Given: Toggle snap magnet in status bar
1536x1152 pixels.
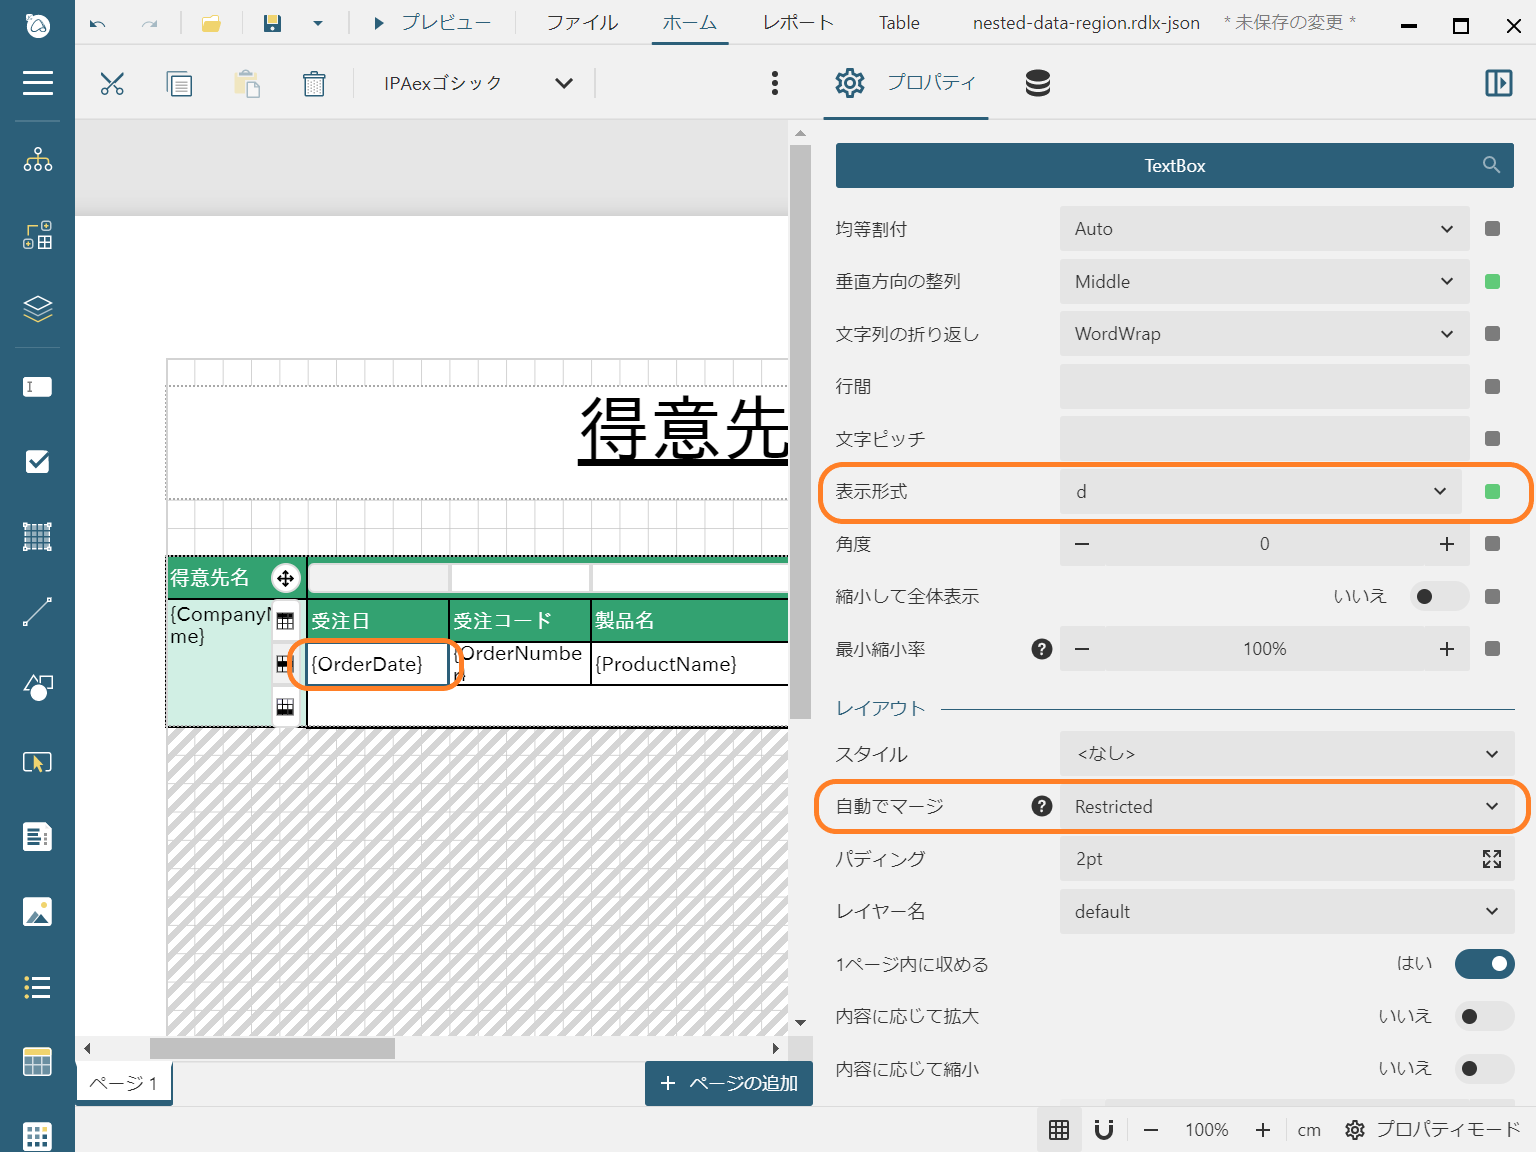Looking at the screenshot, I should pos(1104,1130).
